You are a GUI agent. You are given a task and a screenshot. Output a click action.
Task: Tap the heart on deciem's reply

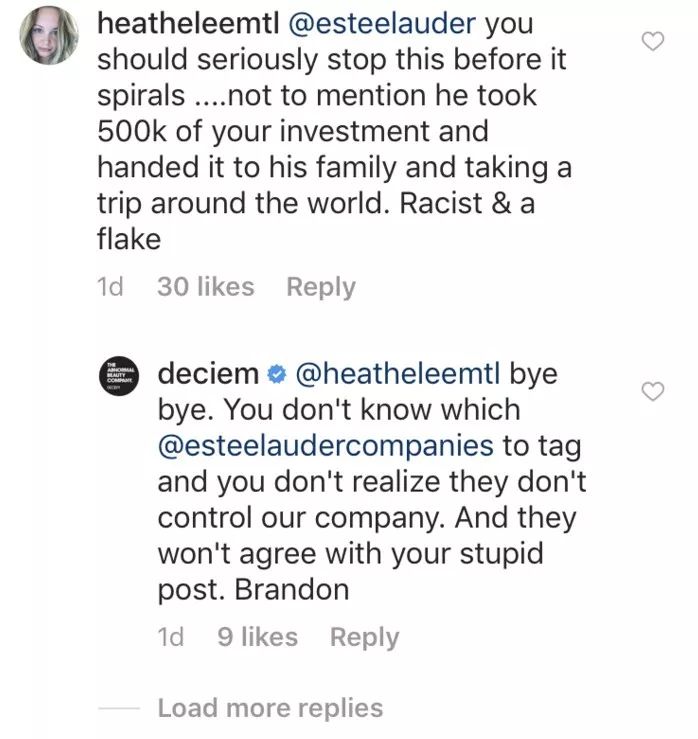tap(652, 392)
